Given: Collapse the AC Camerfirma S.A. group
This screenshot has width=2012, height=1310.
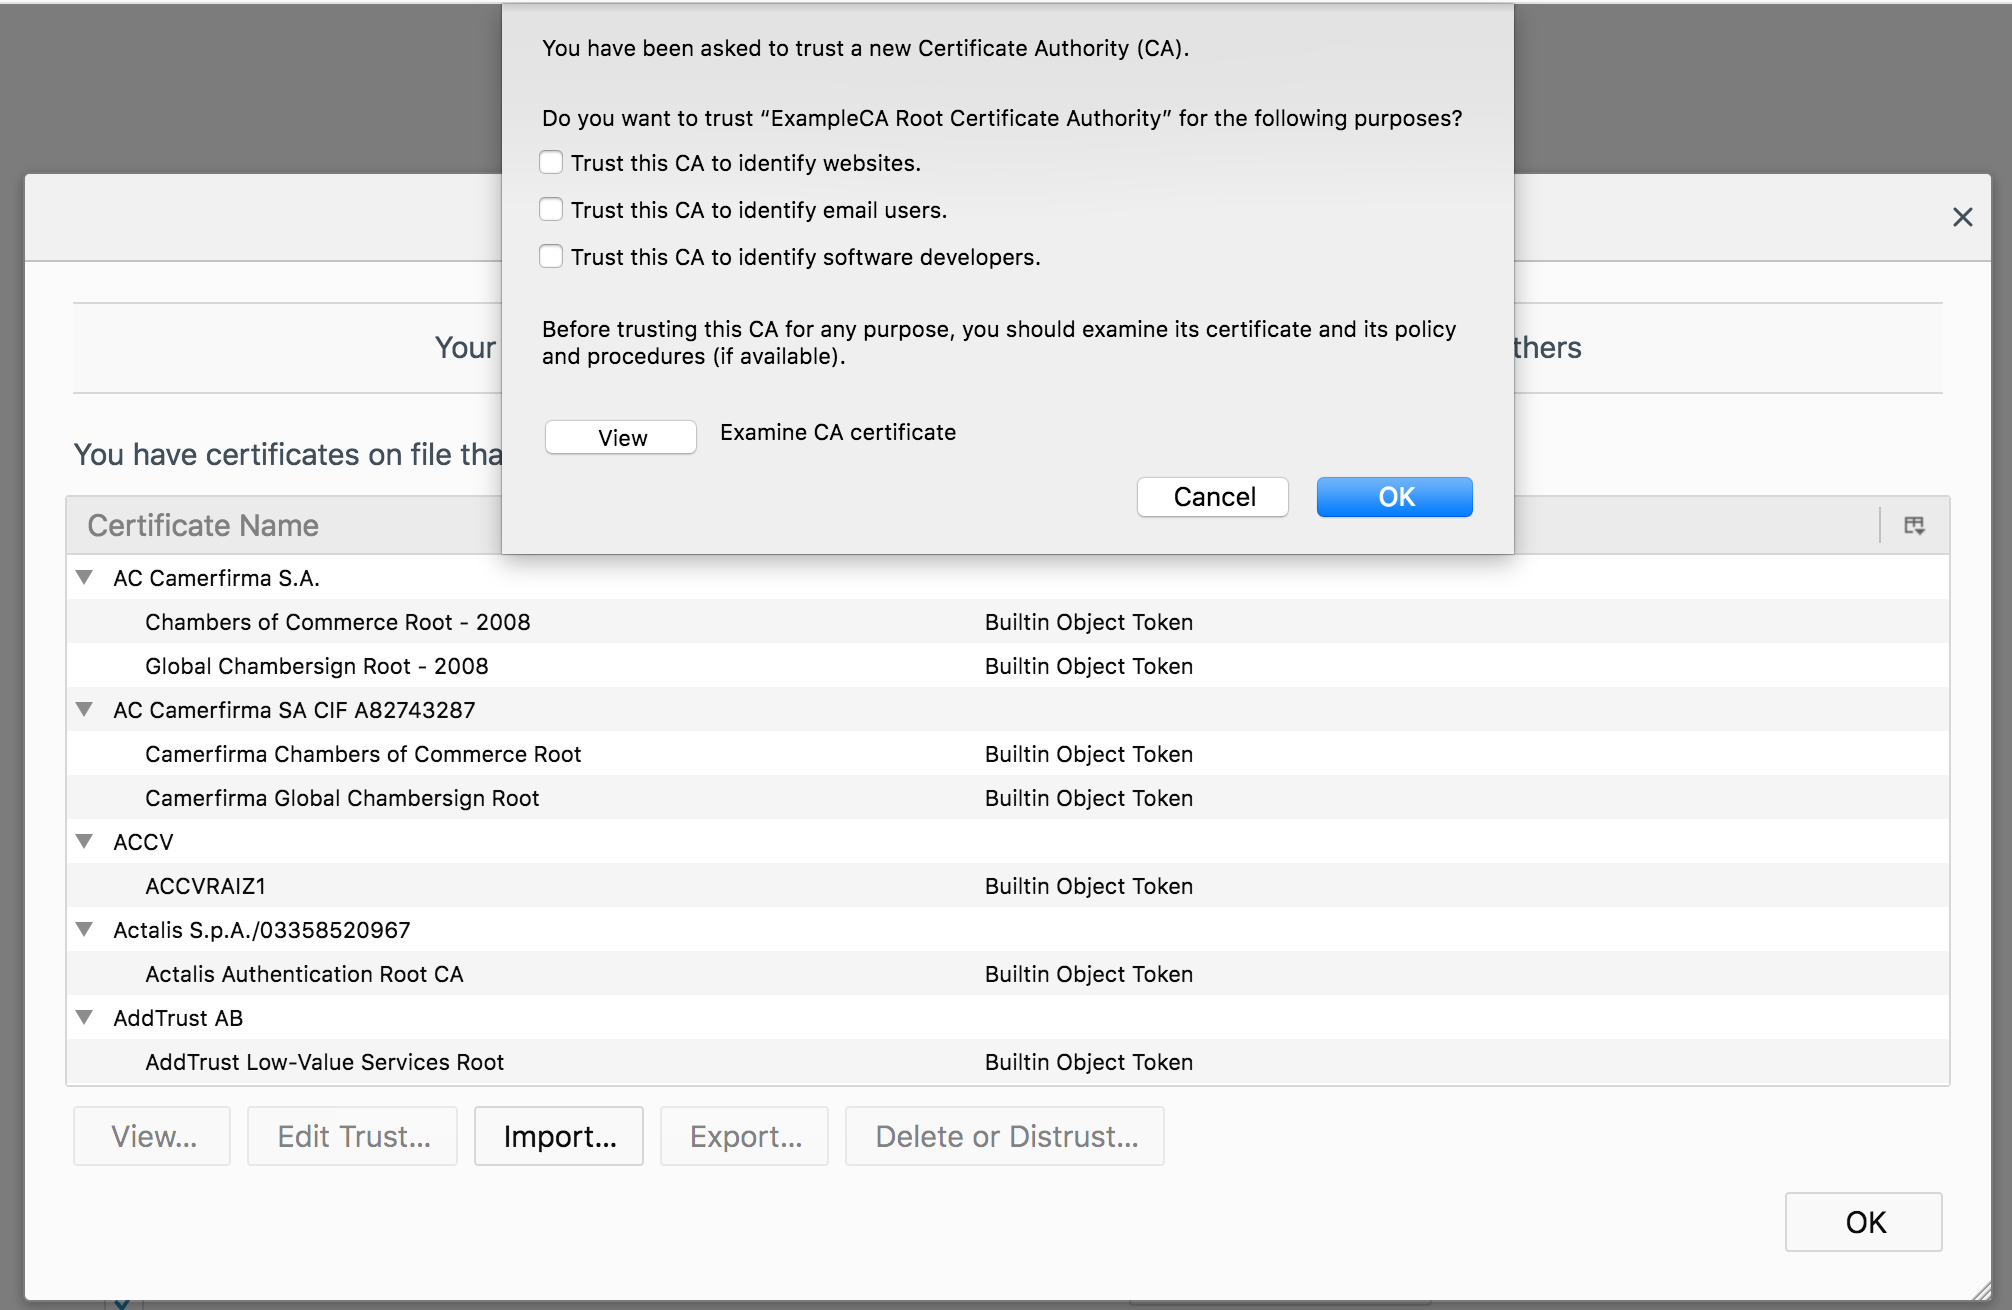Looking at the screenshot, I should (84, 577).
